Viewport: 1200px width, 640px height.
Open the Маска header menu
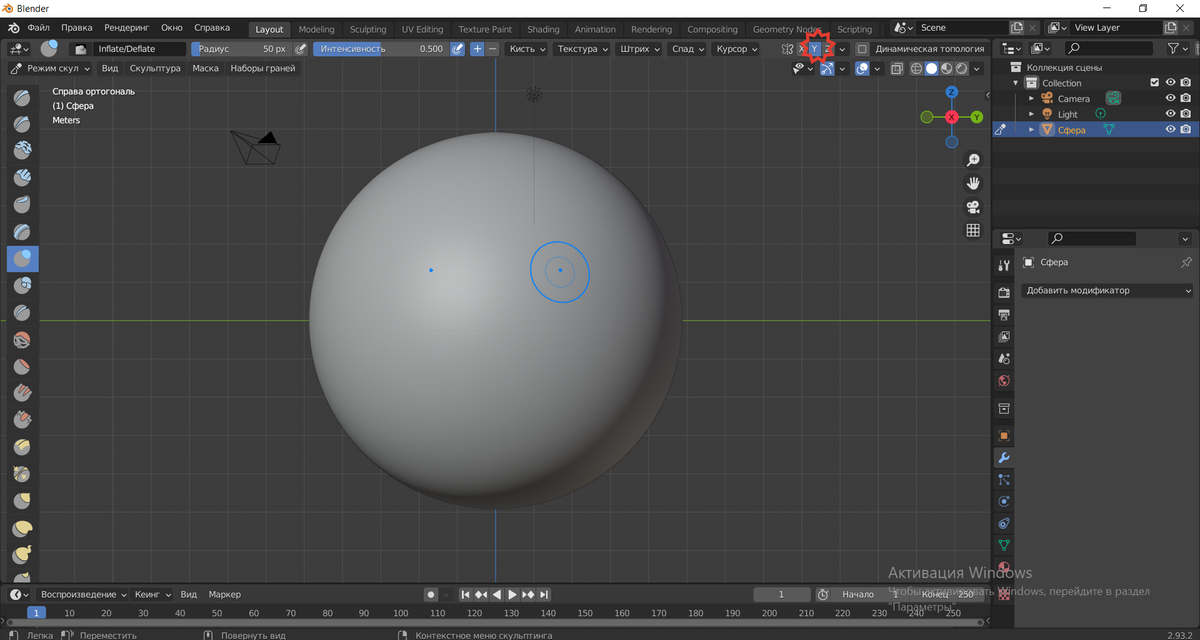pyautogui.click(x=206, y=69)
